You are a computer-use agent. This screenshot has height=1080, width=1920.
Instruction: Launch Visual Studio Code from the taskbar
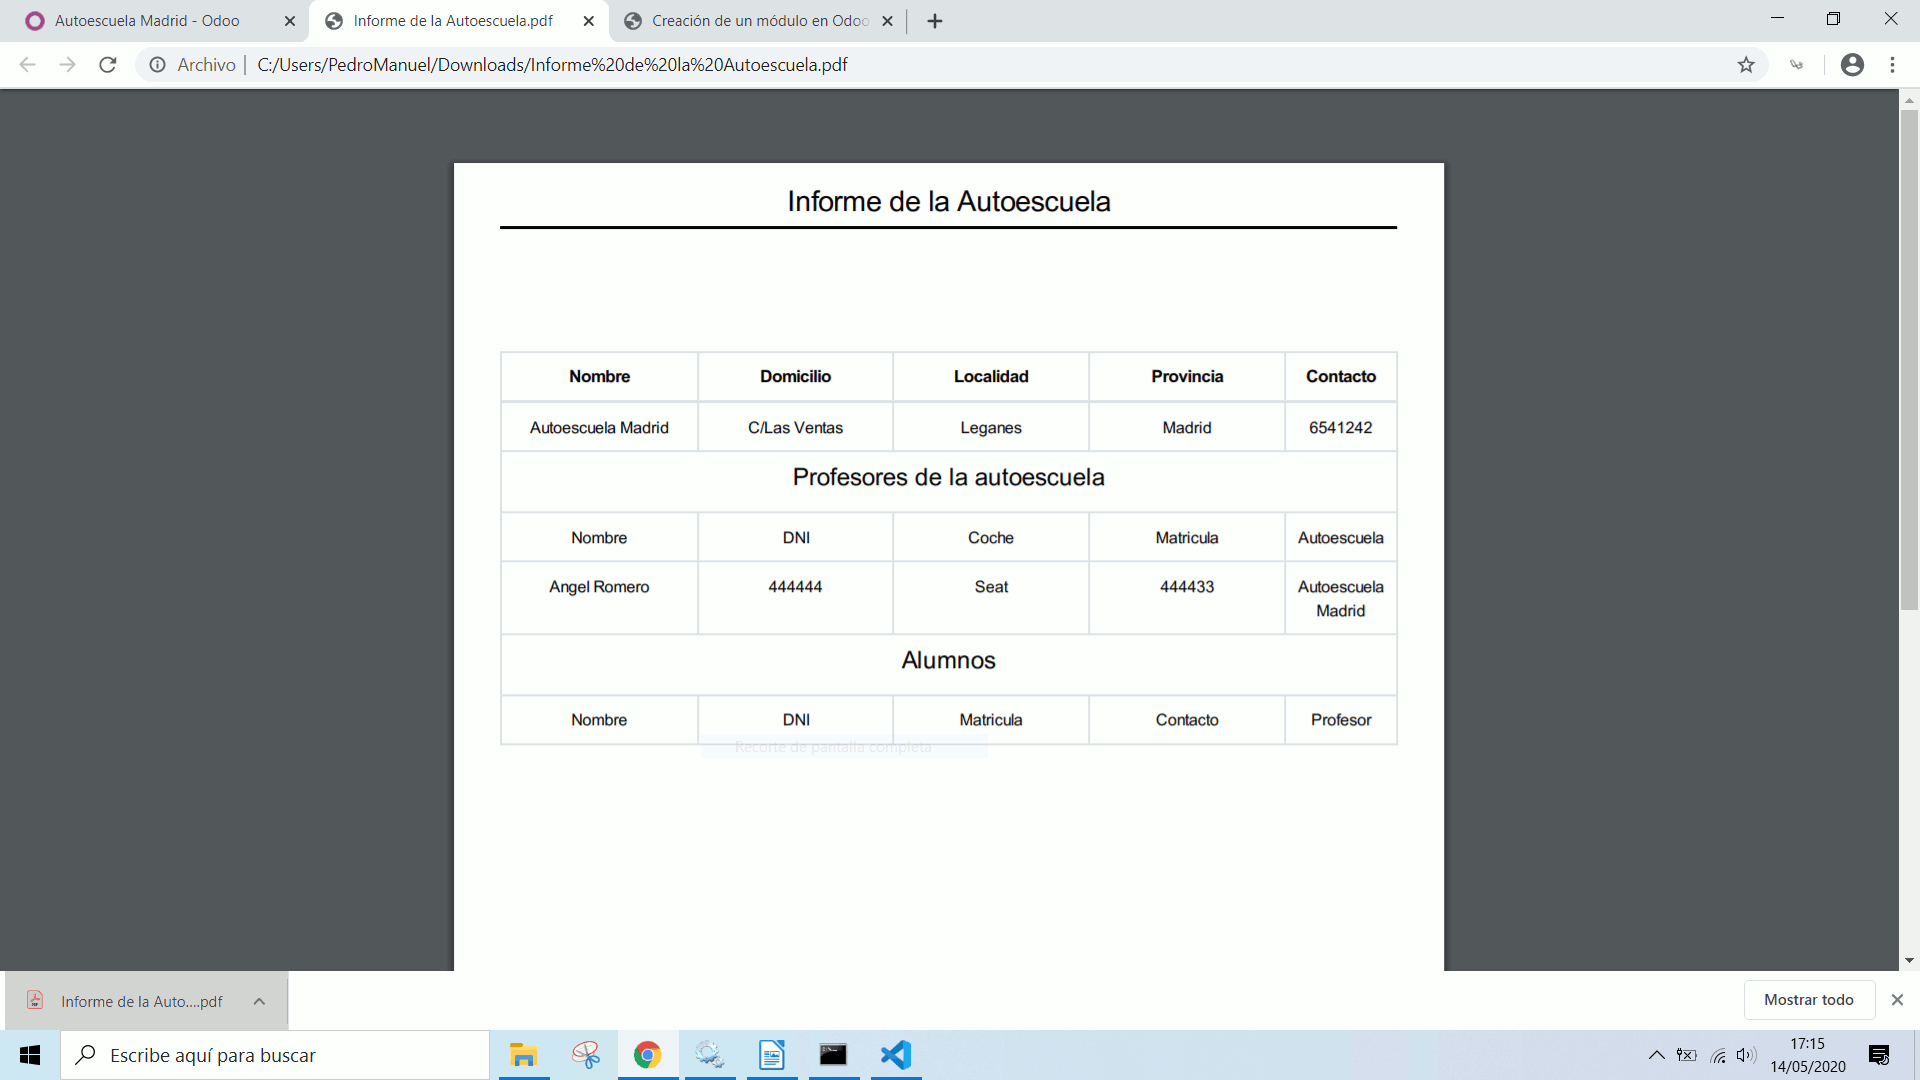coord(895,1055)
